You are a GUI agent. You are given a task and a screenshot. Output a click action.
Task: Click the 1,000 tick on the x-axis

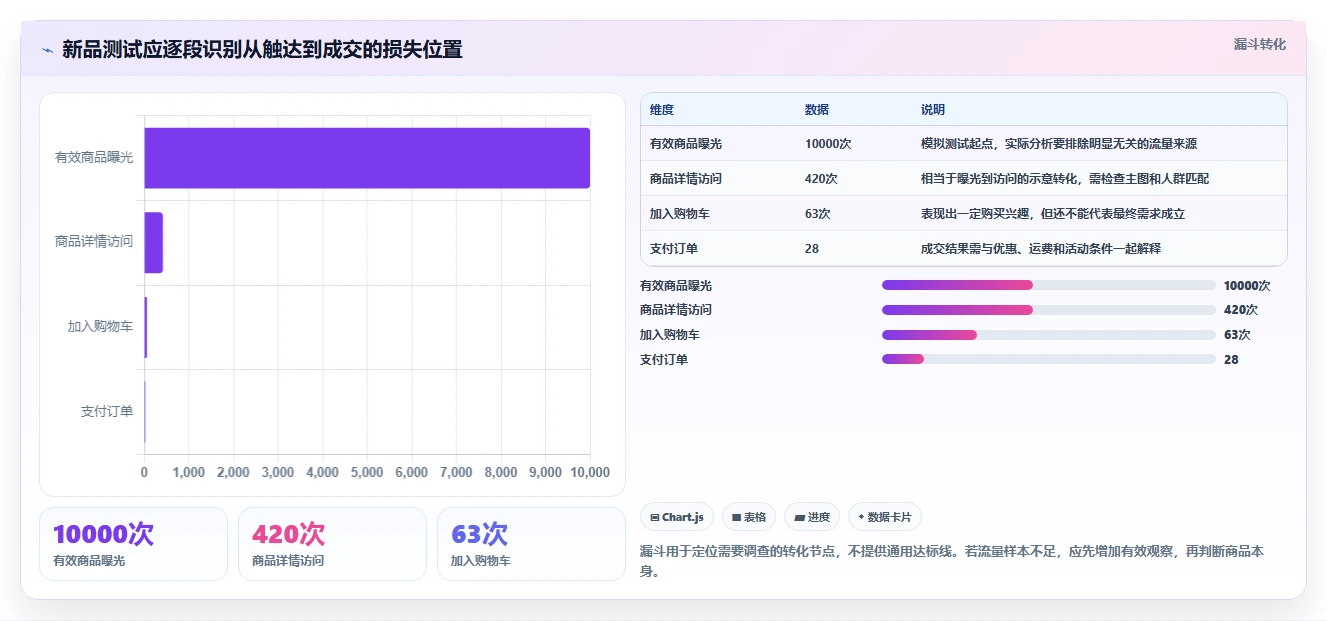tap(189, 473)
